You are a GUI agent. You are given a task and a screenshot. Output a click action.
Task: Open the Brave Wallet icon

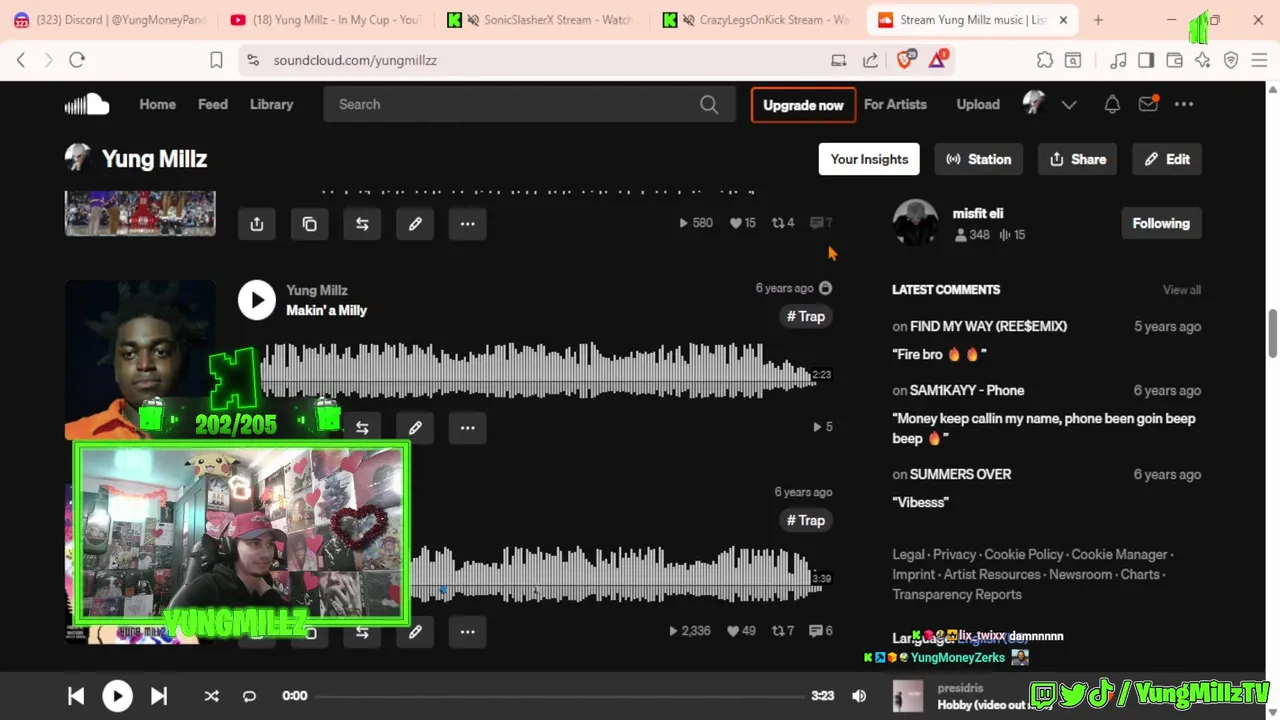[1175, 60]
